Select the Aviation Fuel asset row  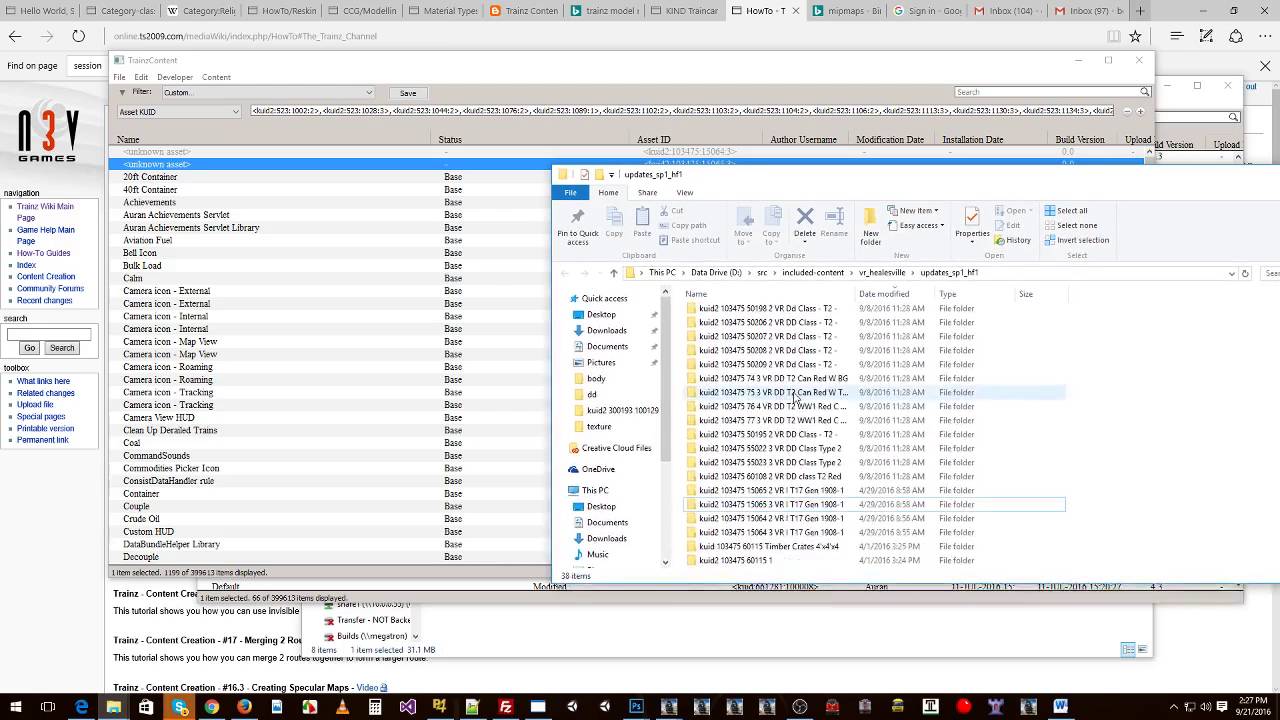pyautogui.click(x=330, y=240)
